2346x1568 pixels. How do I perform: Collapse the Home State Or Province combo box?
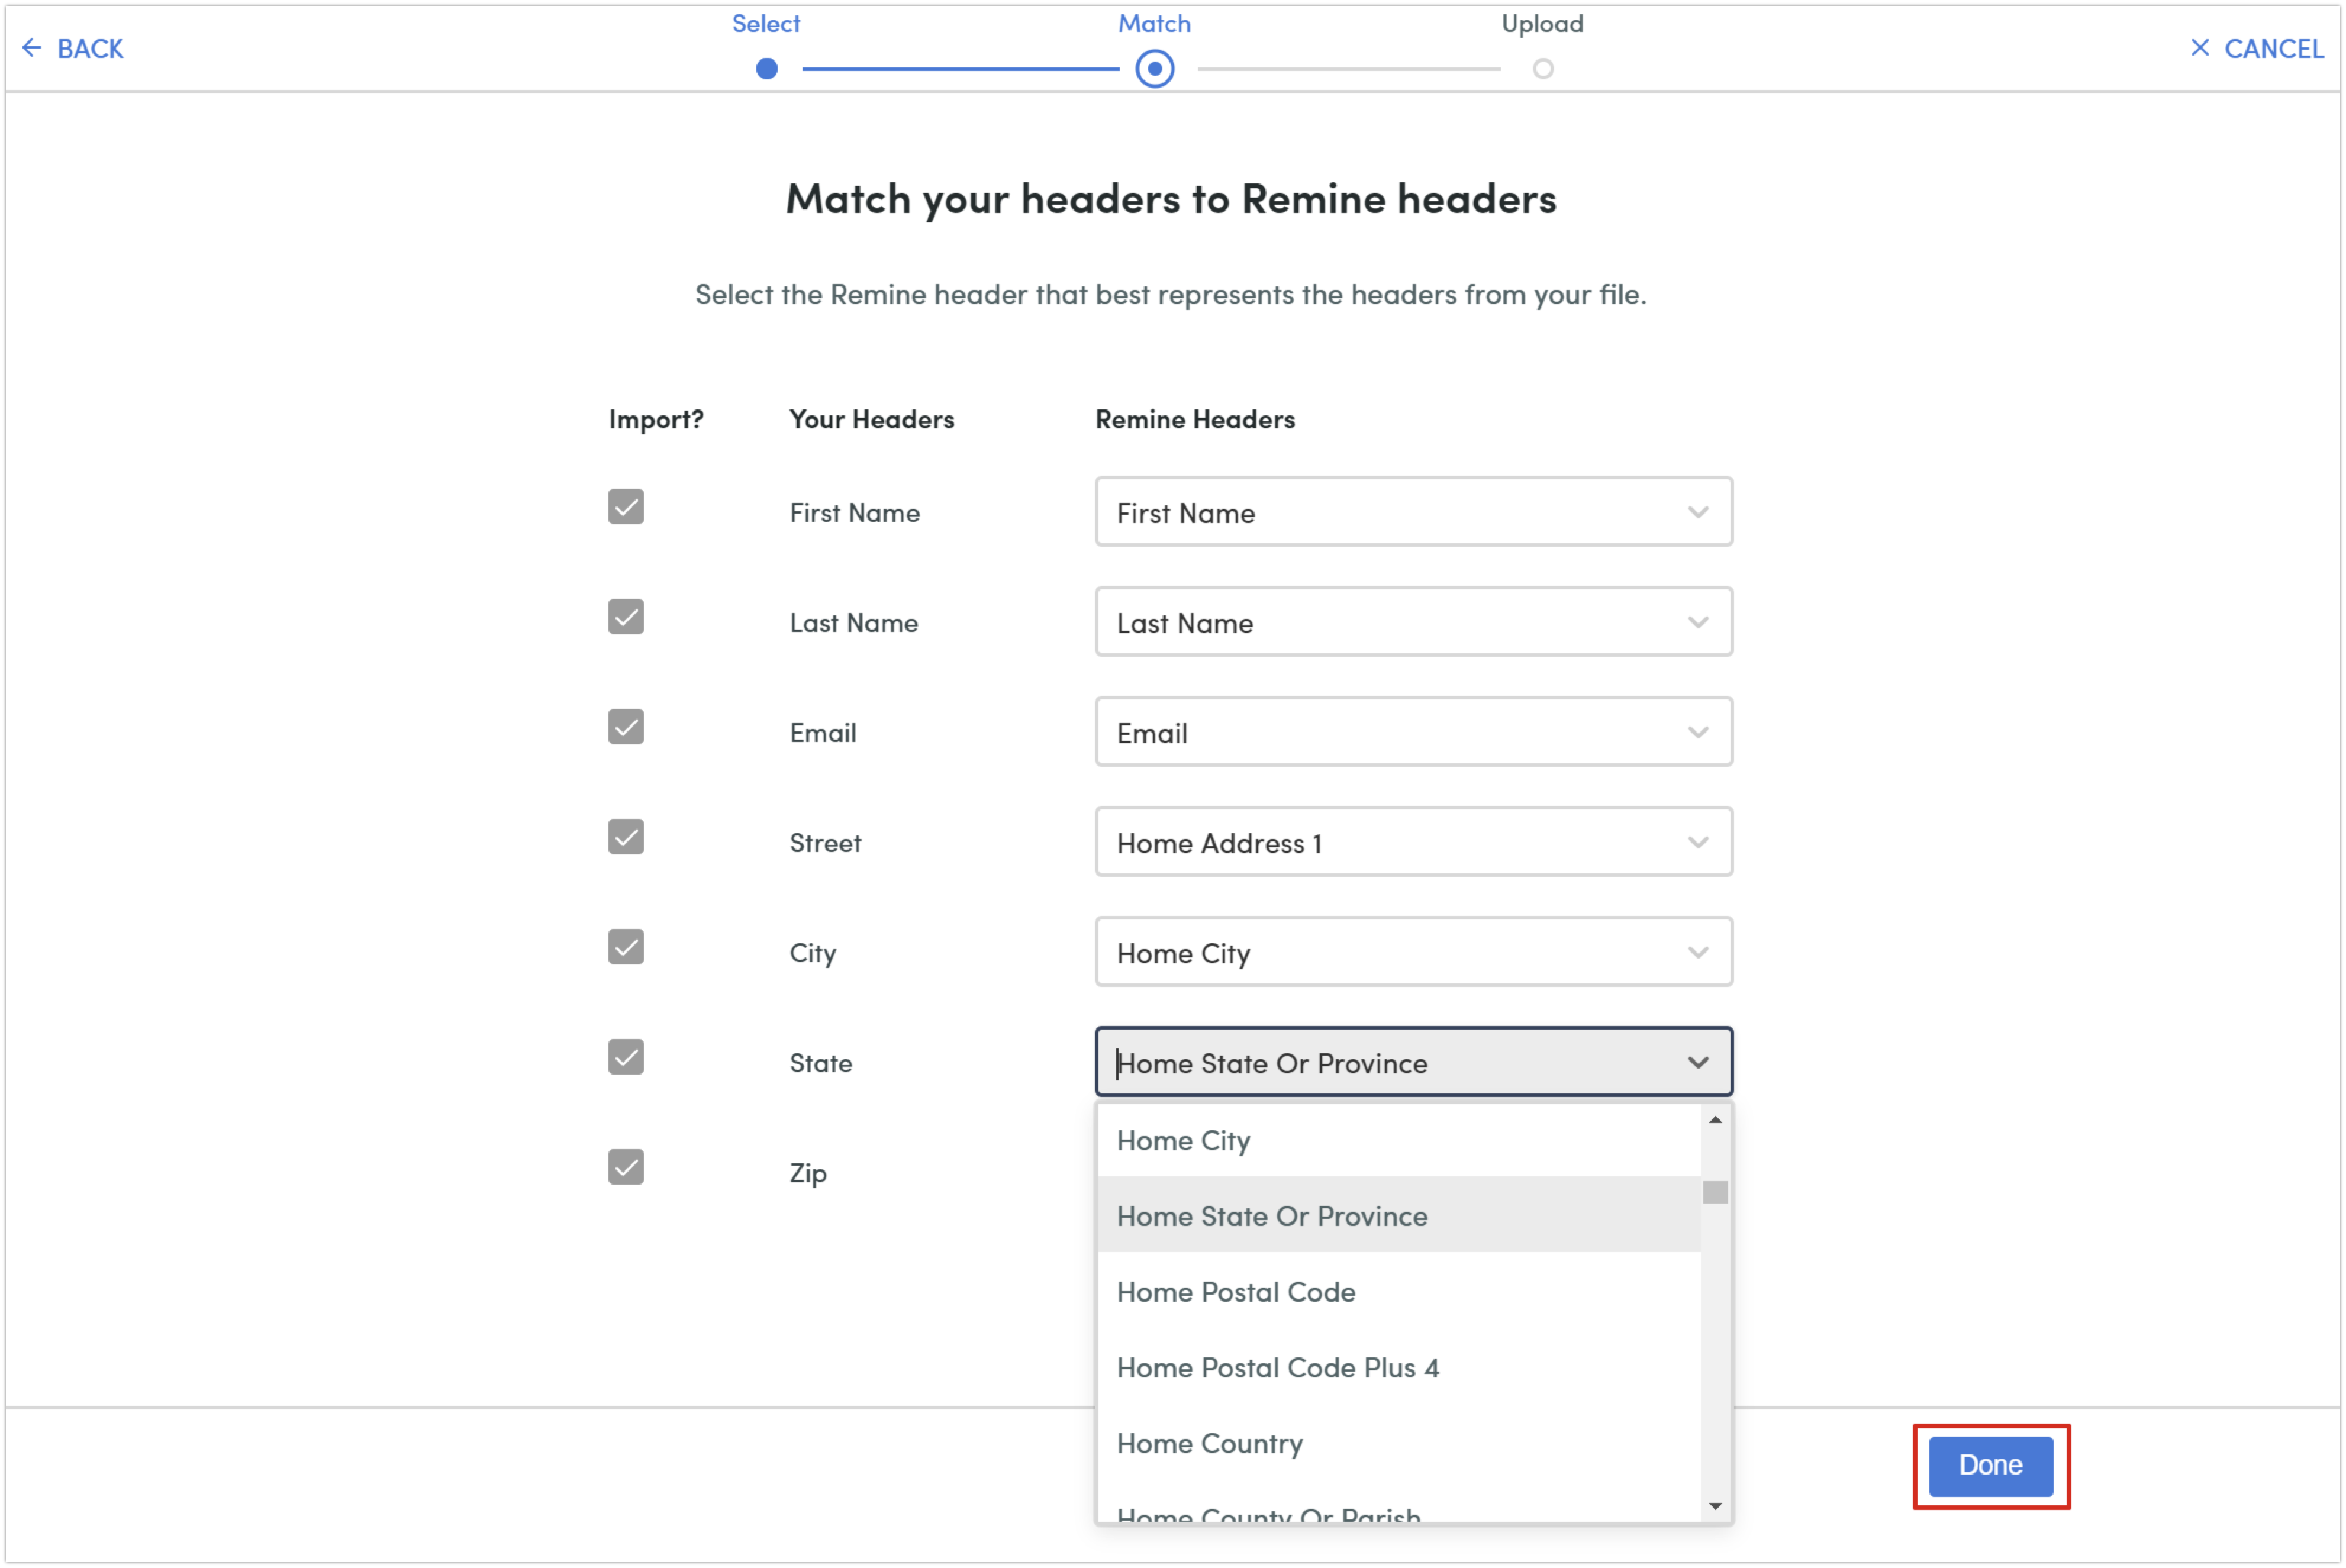point(1413,1062)
